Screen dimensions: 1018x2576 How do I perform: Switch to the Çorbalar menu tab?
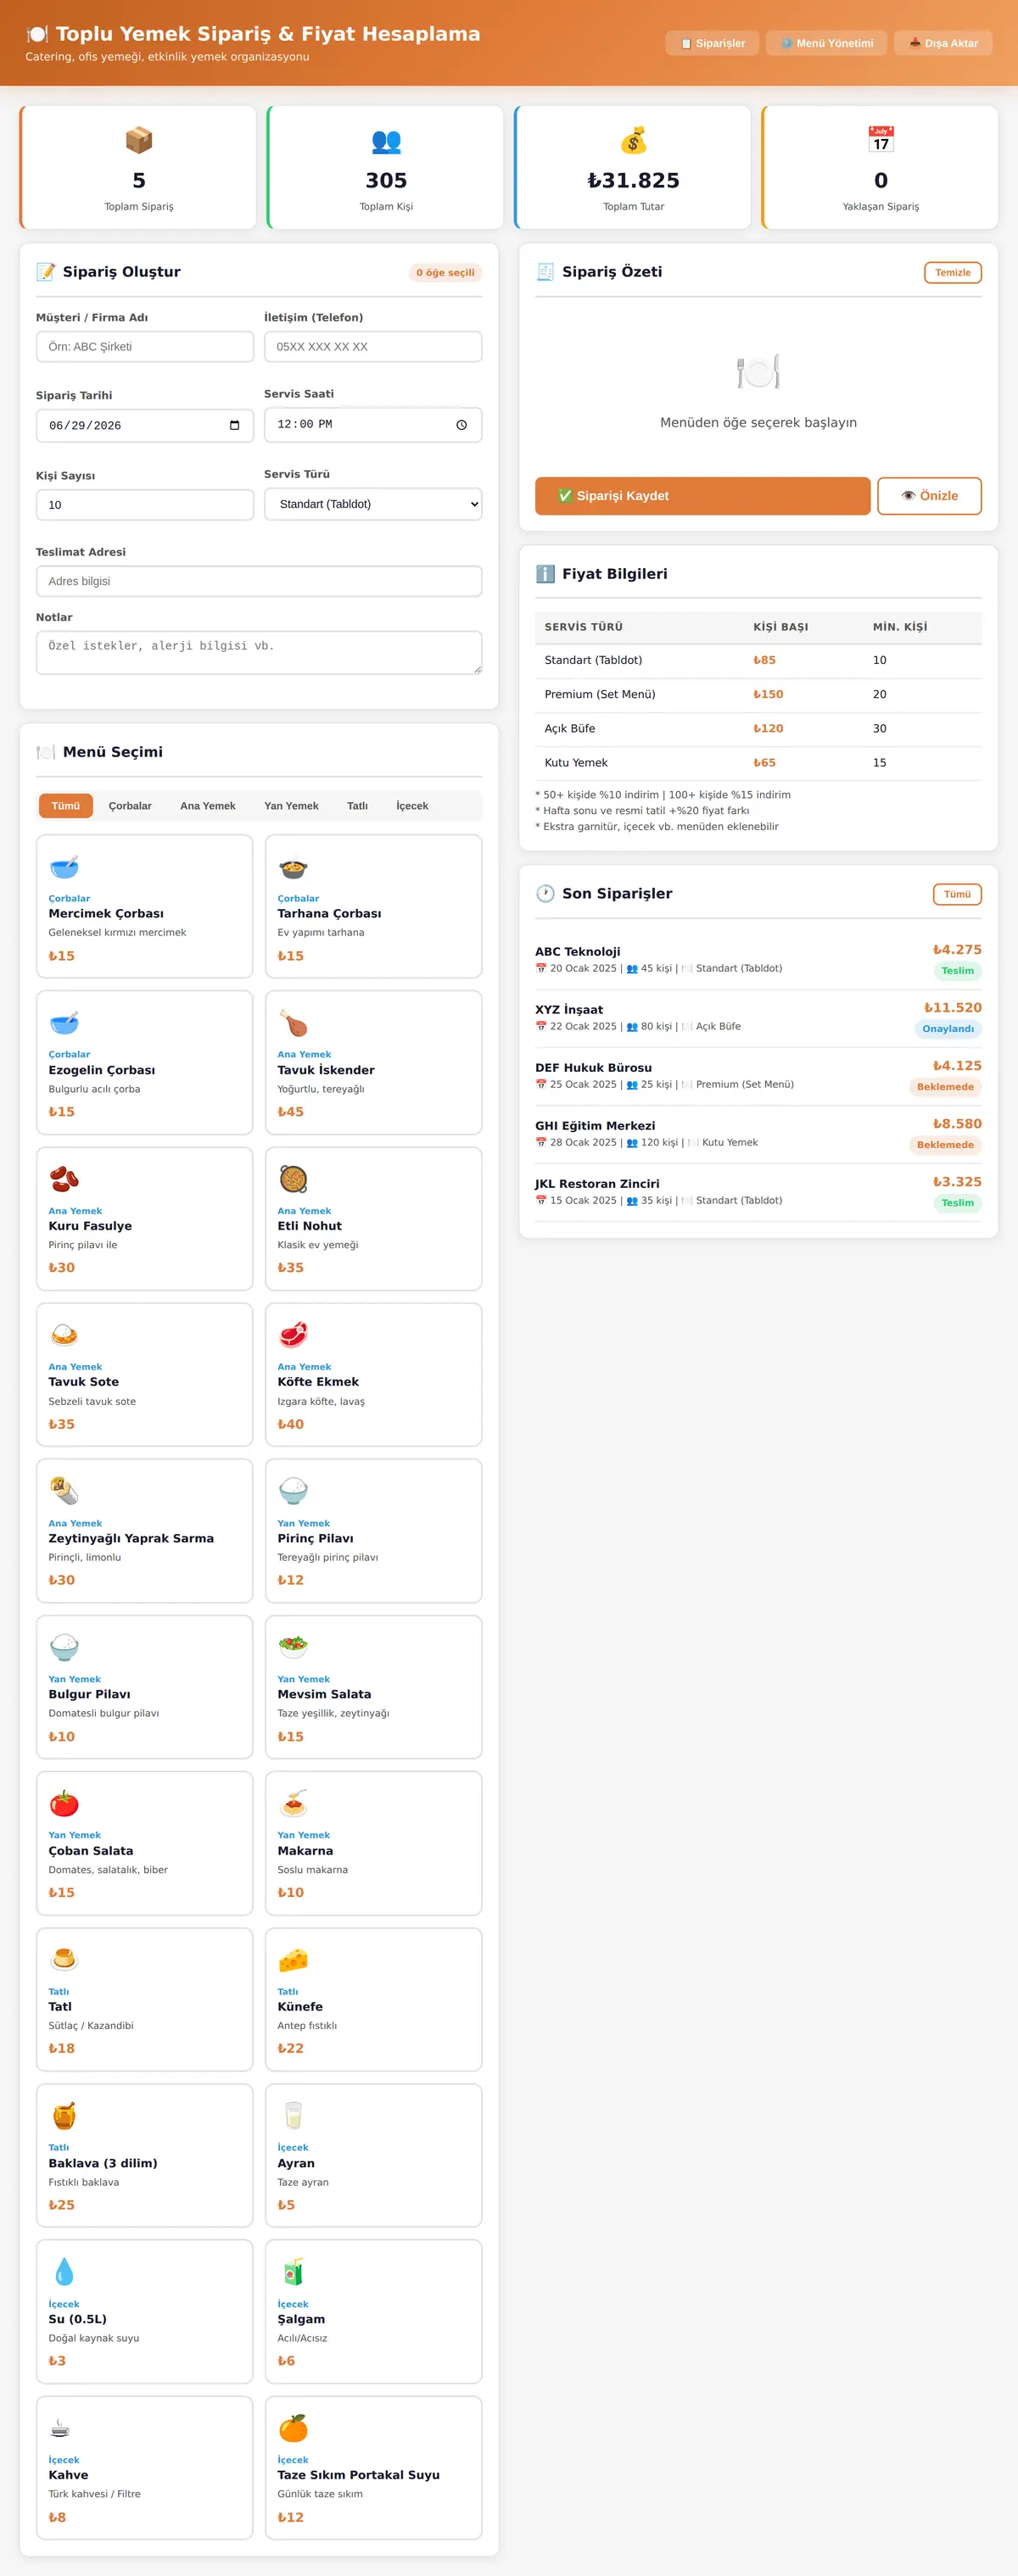tap(130, 806)
